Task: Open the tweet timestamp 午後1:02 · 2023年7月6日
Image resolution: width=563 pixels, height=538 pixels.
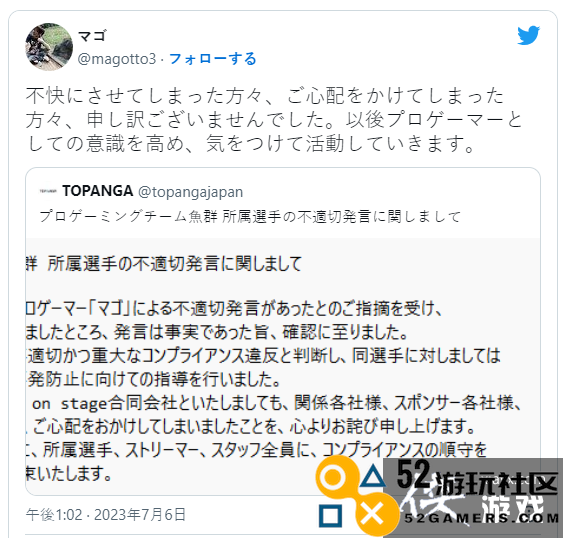Action: [x=106, y=515]
